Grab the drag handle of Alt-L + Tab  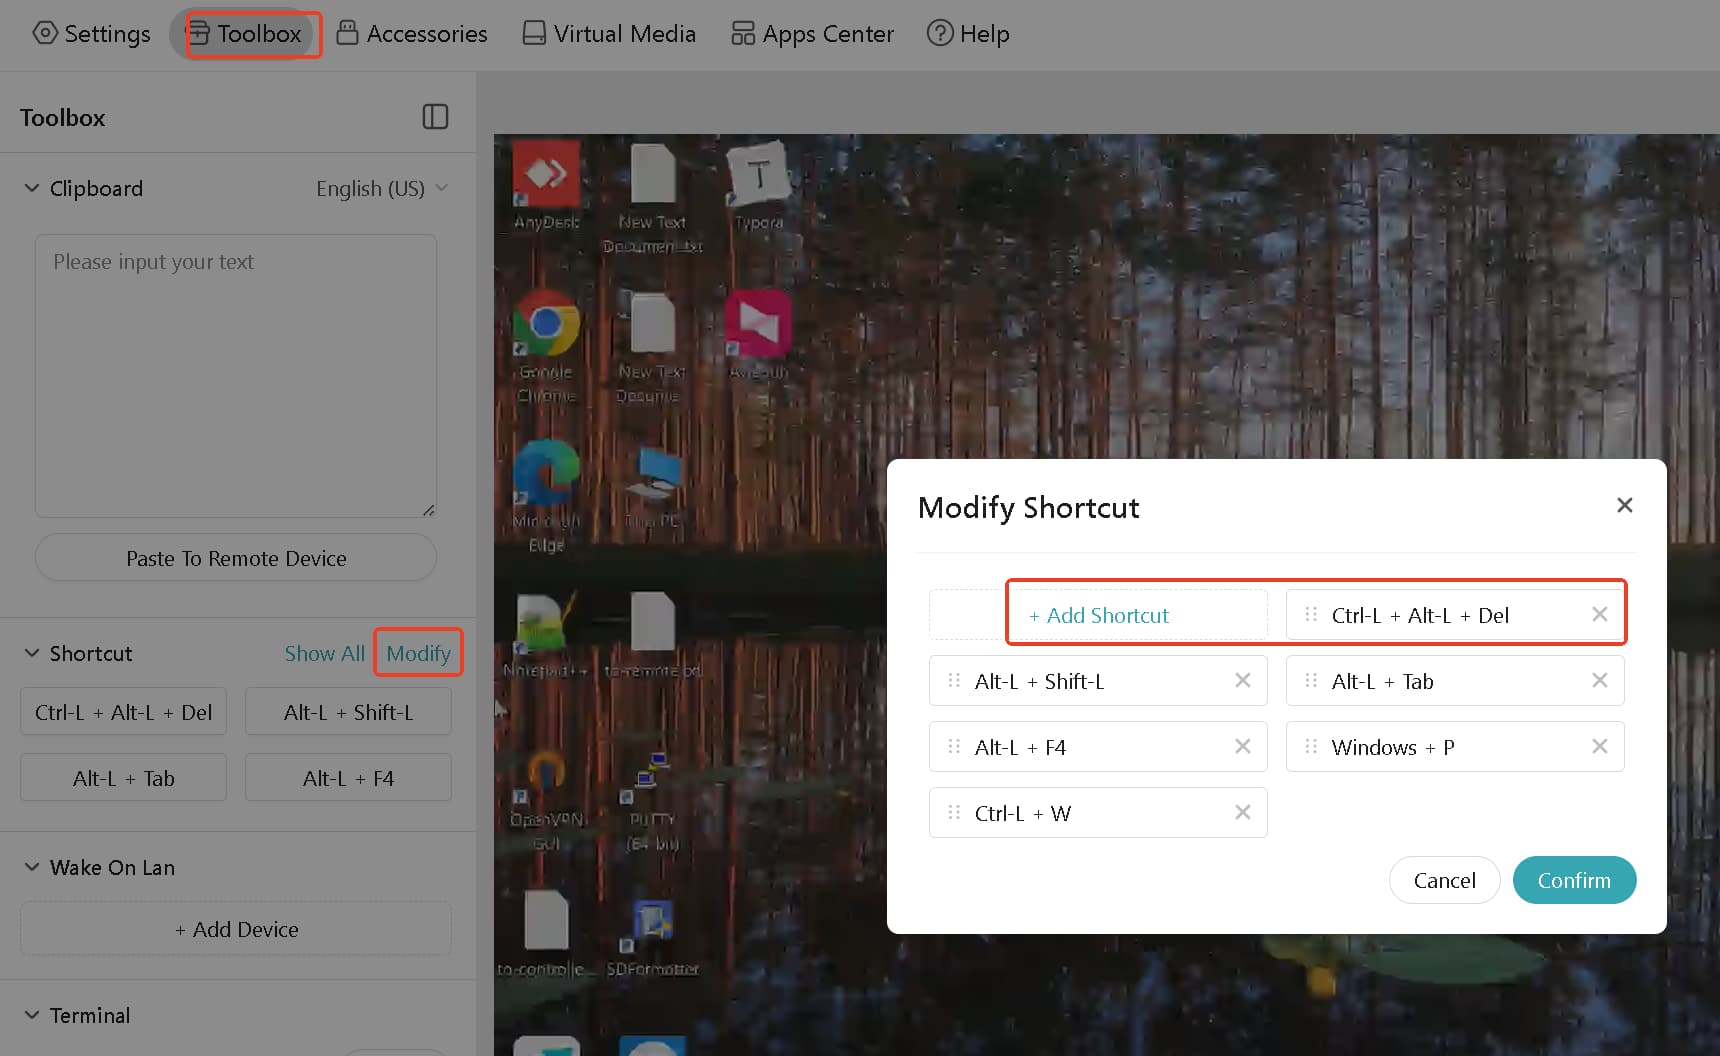1311,680
